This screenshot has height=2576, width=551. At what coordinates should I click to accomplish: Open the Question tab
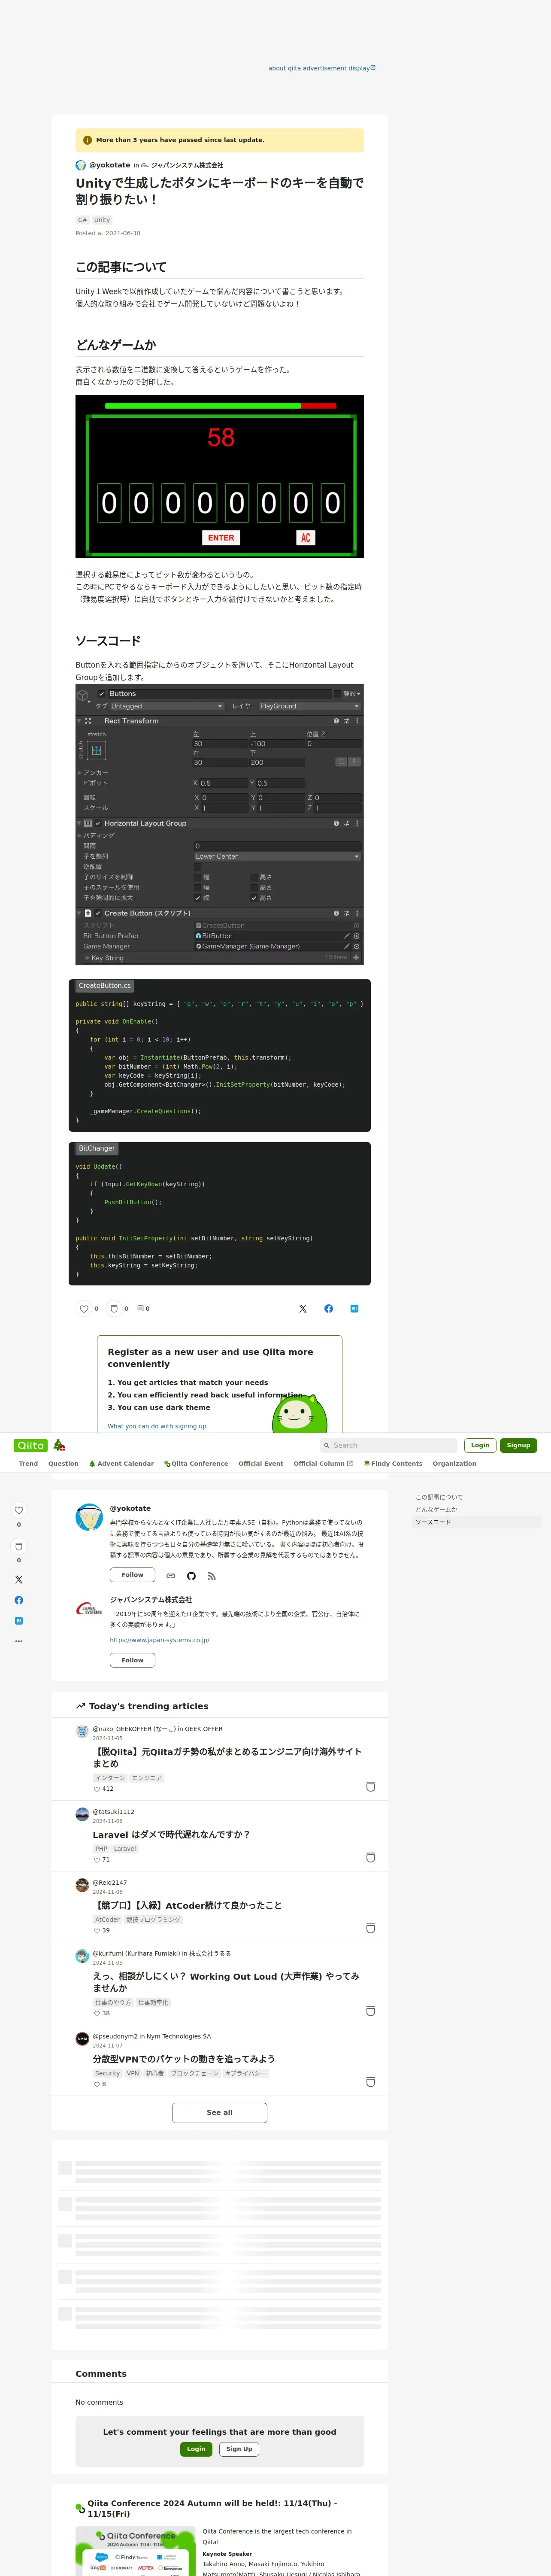(63, 1463)
